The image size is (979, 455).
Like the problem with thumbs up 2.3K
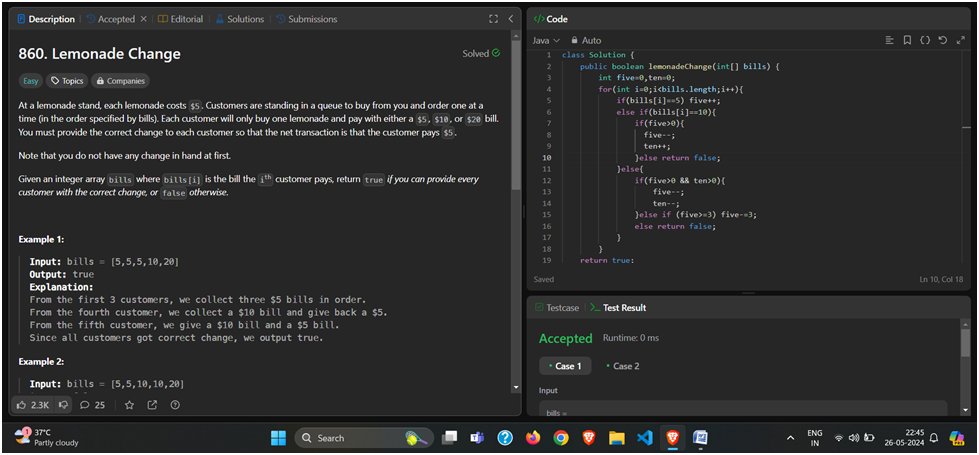(33, 405)
